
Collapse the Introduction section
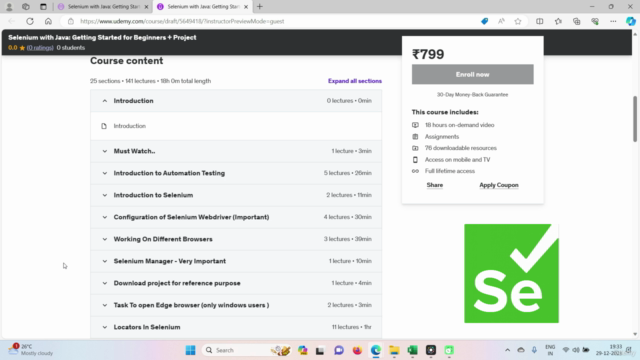236,101
